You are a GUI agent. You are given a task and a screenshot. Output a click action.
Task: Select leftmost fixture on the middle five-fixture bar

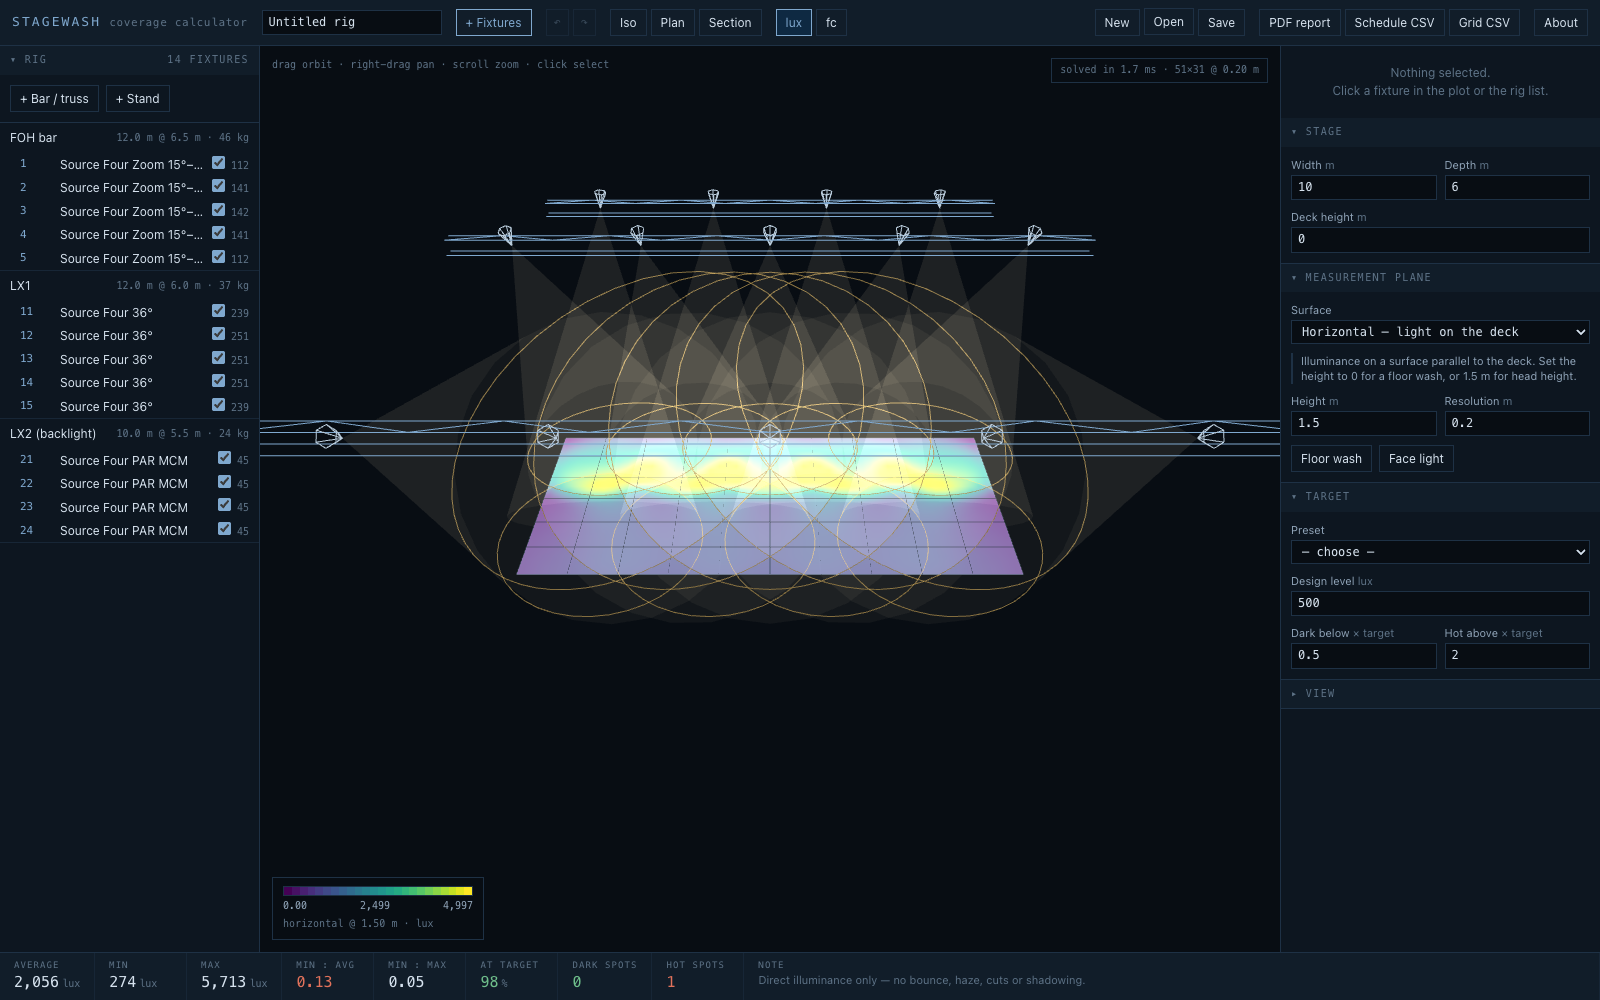pos(505,235)
